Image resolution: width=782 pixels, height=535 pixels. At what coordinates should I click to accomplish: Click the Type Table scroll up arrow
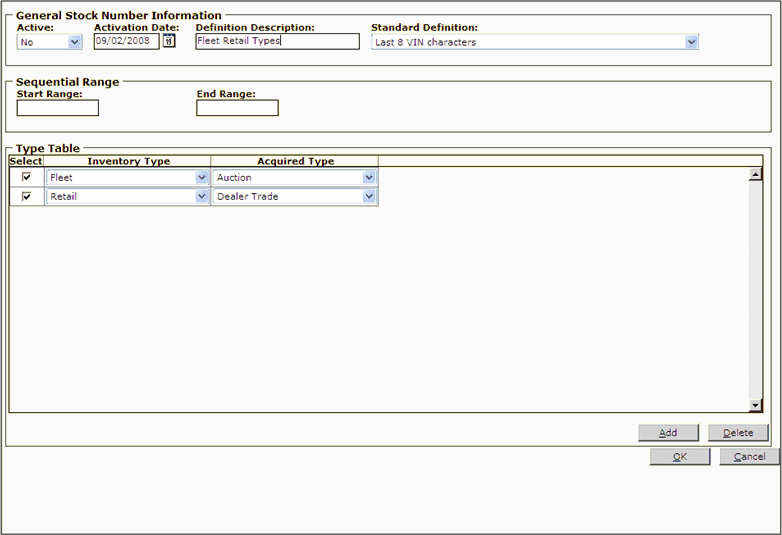(x=756, y=175)
